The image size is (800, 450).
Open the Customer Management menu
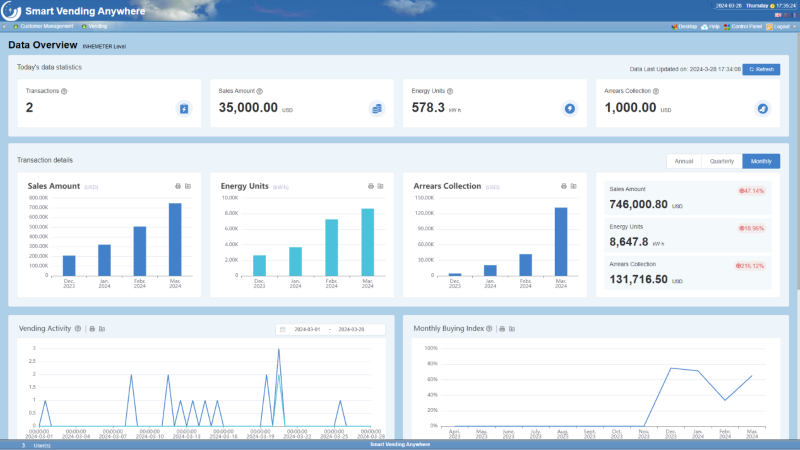[43, 26]
